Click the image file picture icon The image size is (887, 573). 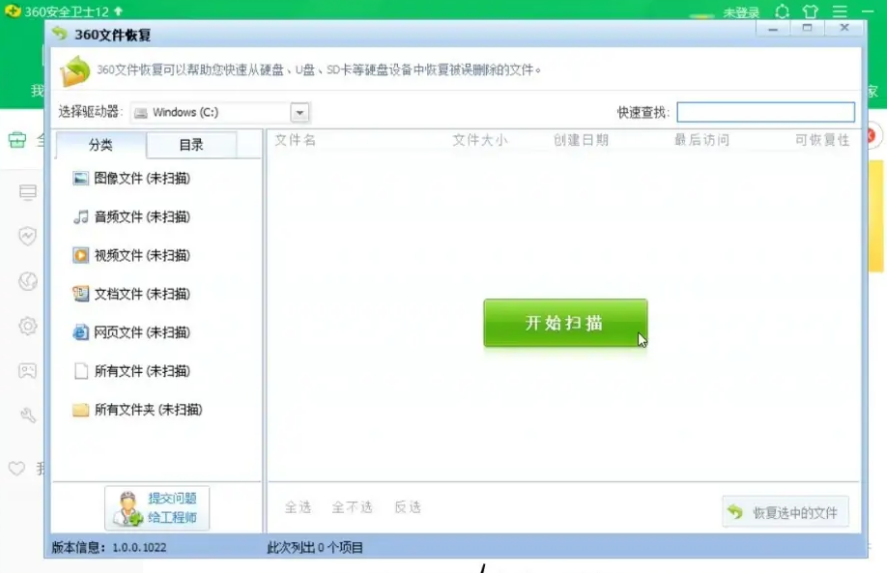tap(81, 178)
